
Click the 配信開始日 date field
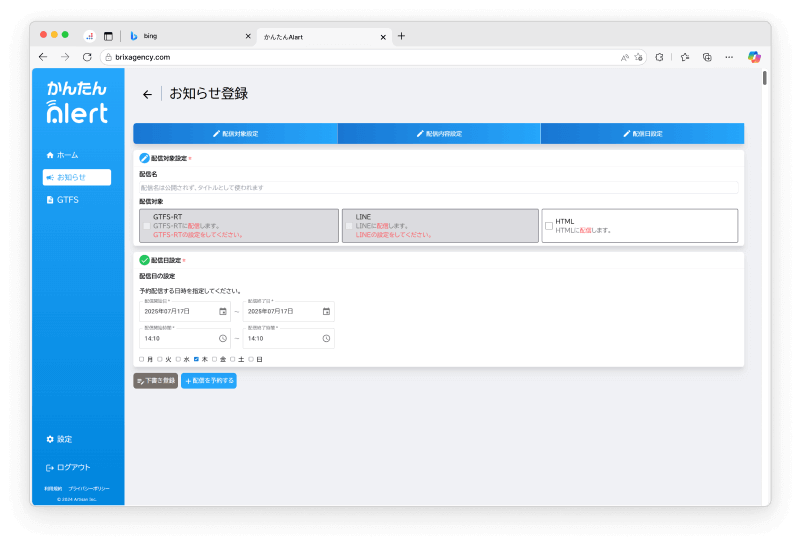point(185,312)
